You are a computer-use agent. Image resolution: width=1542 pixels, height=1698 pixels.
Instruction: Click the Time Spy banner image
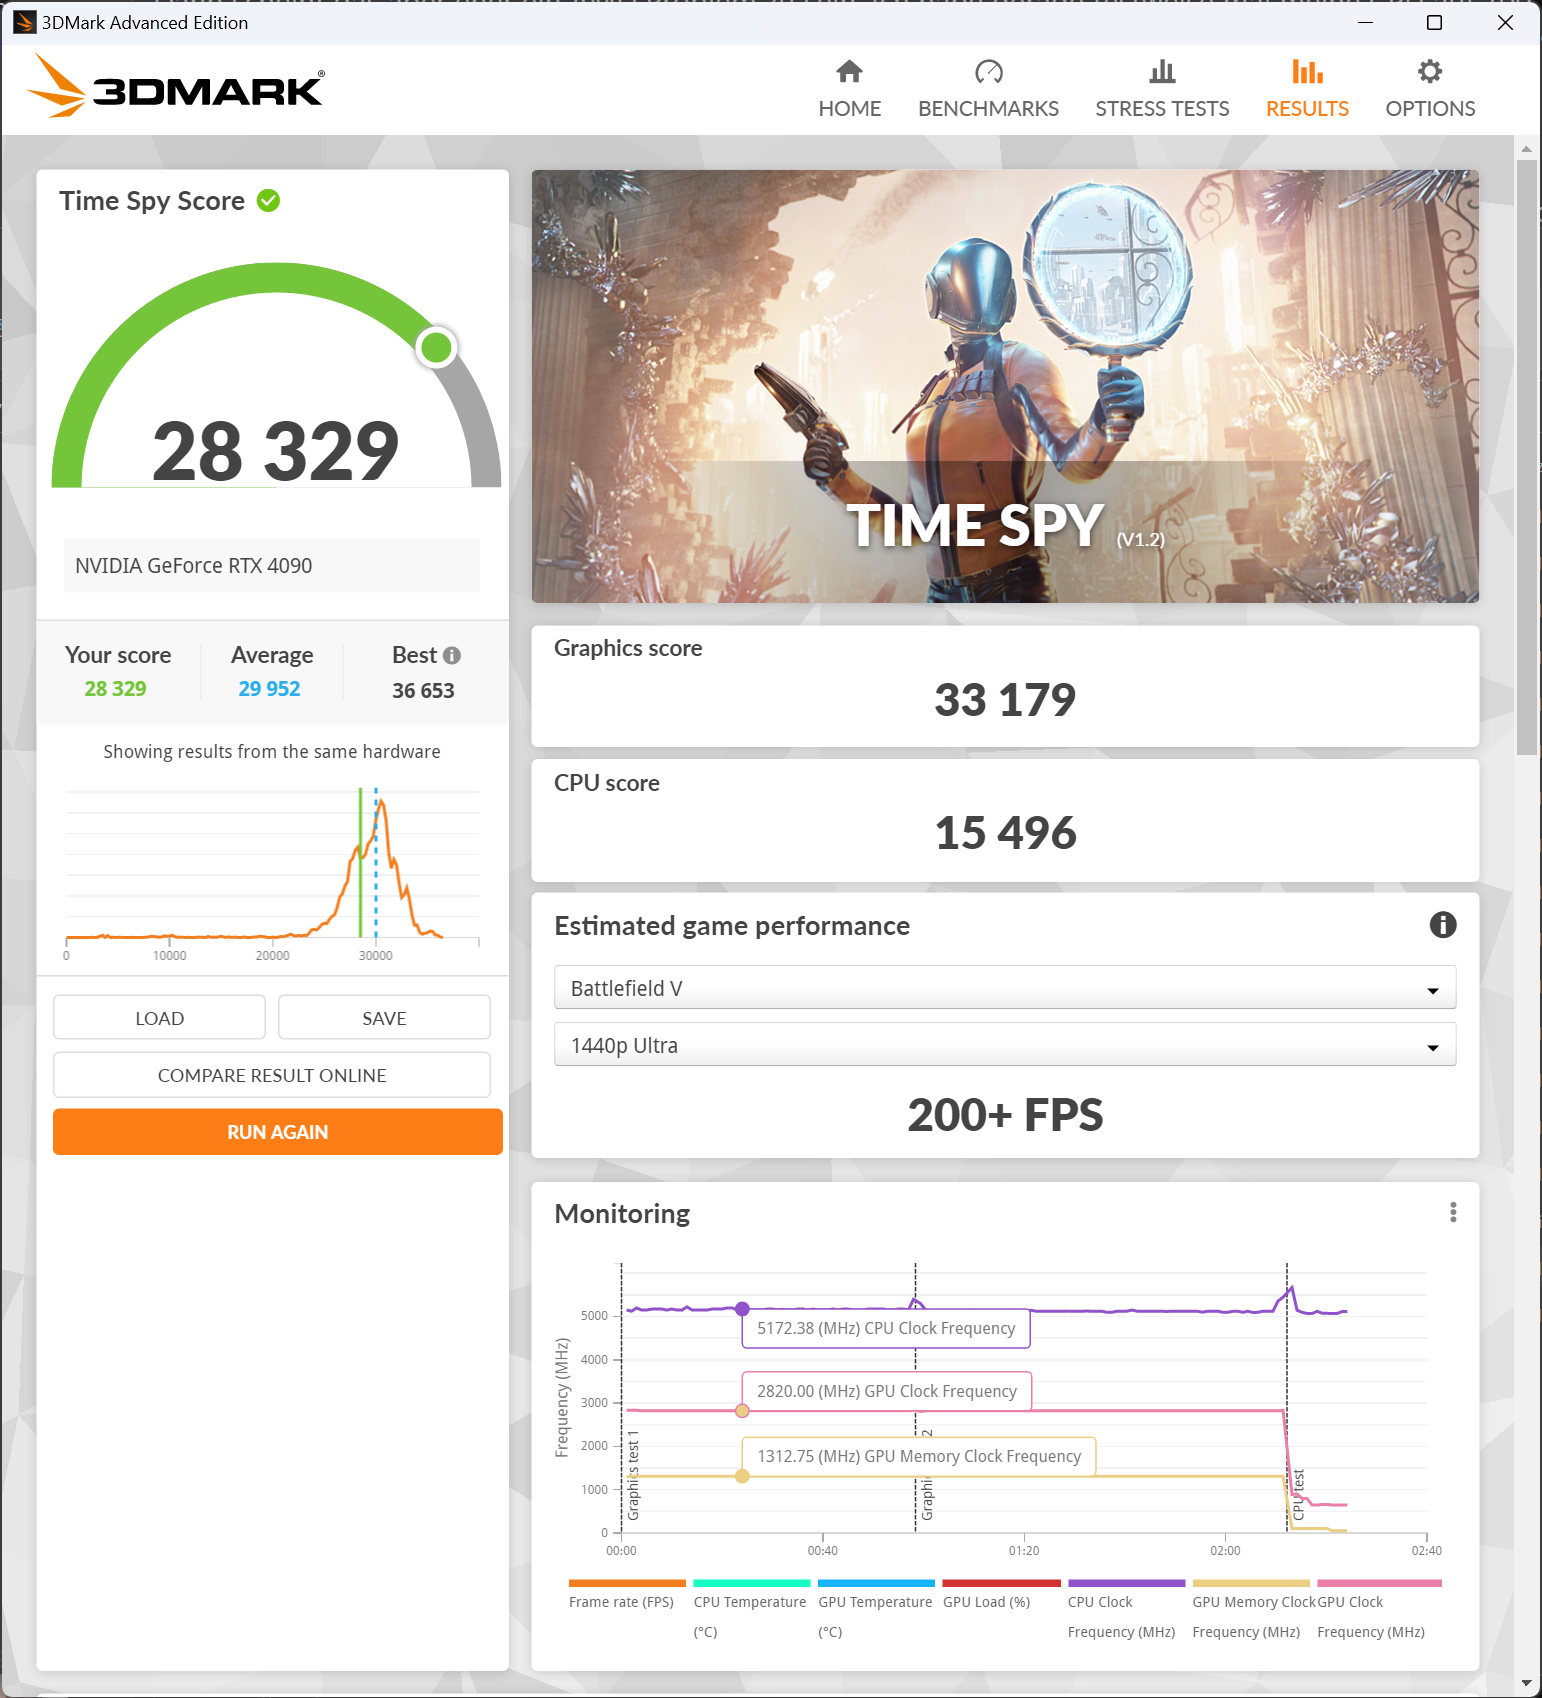1005,386
